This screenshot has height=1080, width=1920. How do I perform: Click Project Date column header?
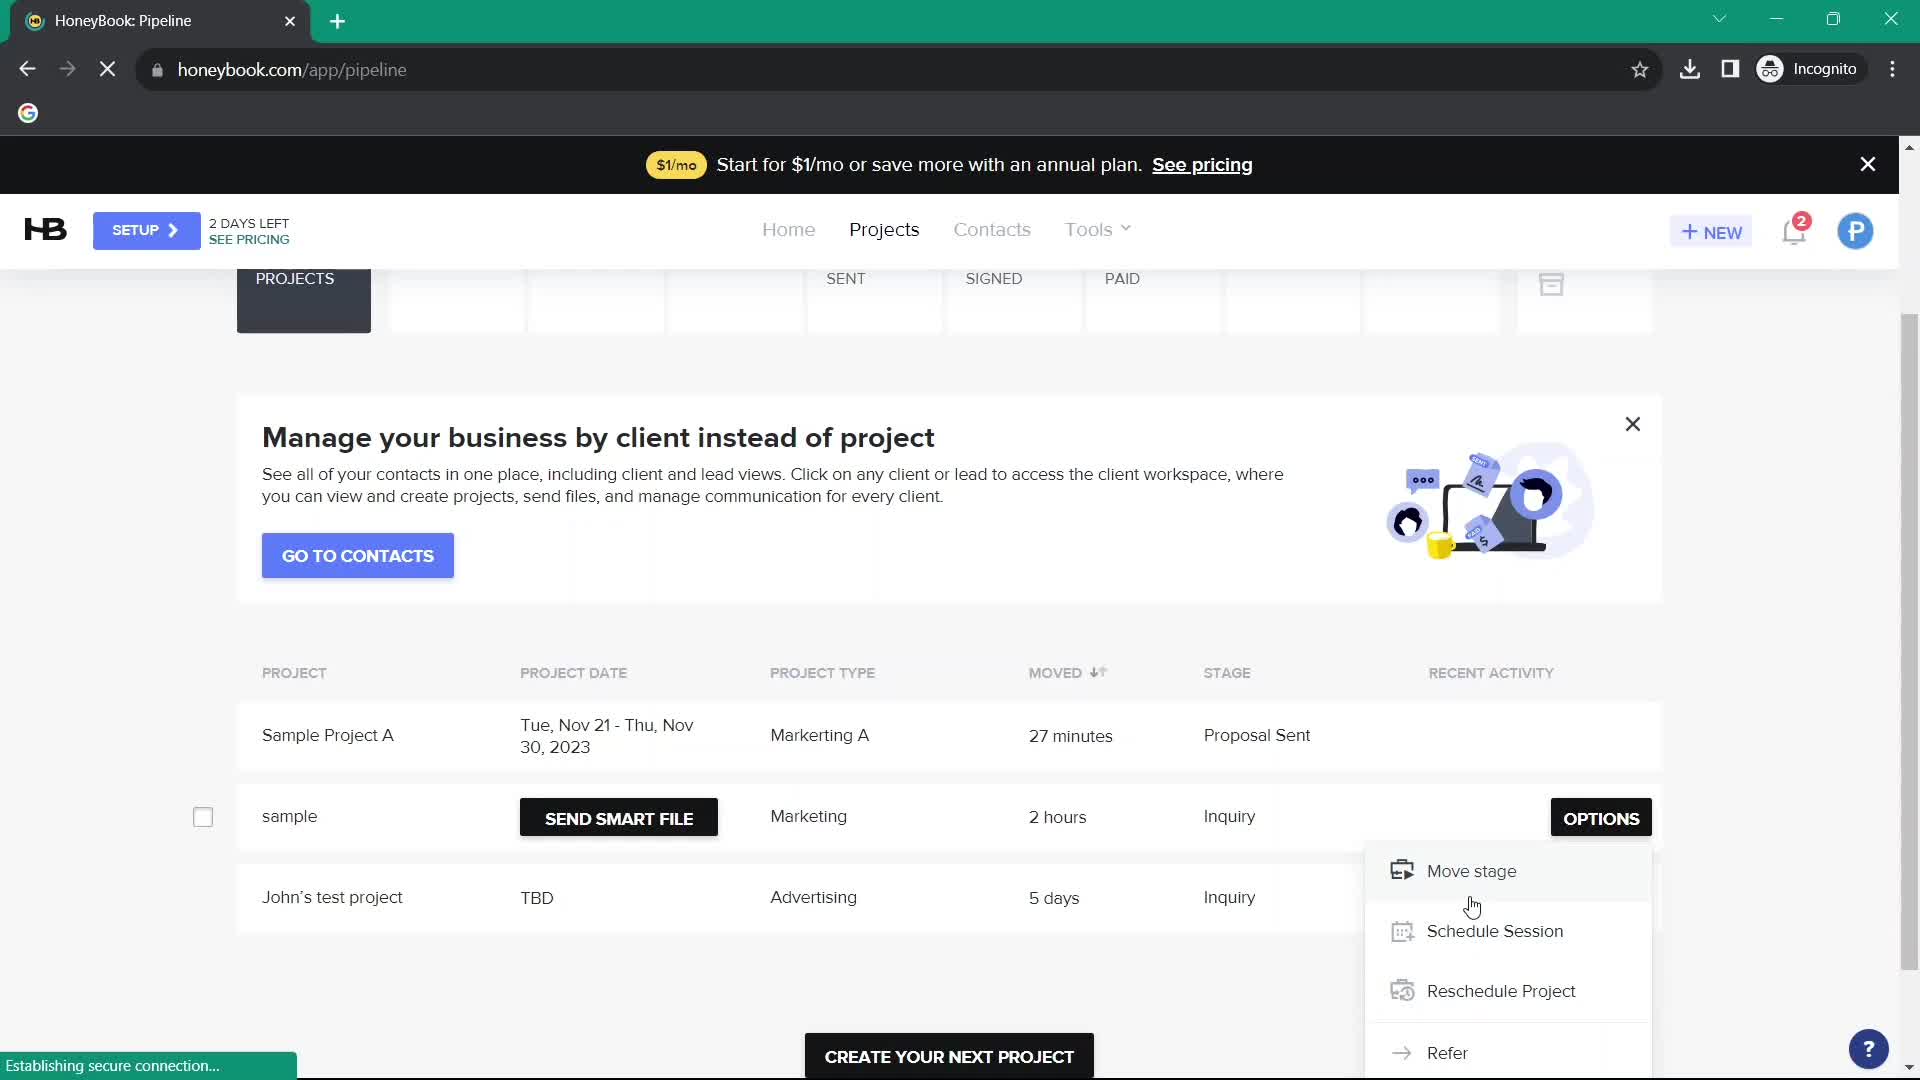tap(573, 673)
